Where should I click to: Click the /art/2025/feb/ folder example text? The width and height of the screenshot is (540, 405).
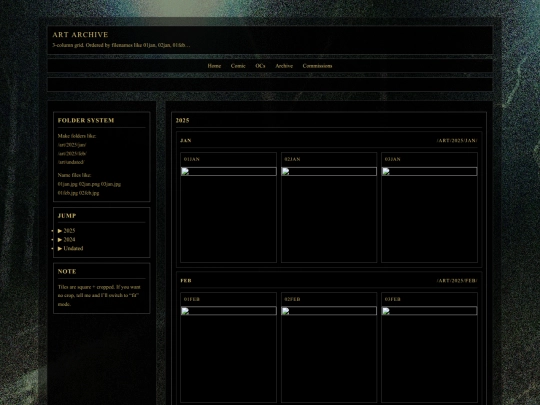point(72,154)
